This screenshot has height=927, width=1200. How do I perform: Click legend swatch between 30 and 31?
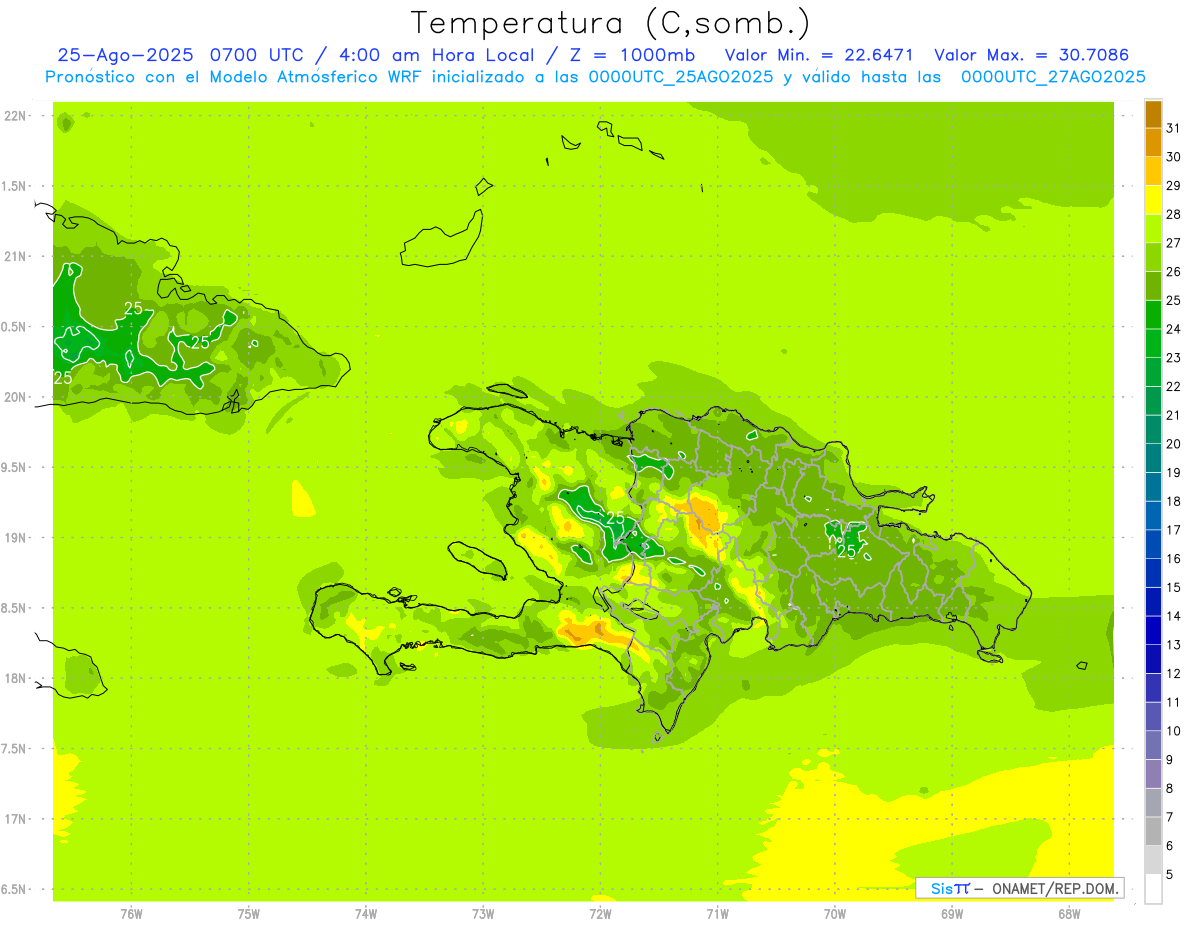(x=1153, y=142)
